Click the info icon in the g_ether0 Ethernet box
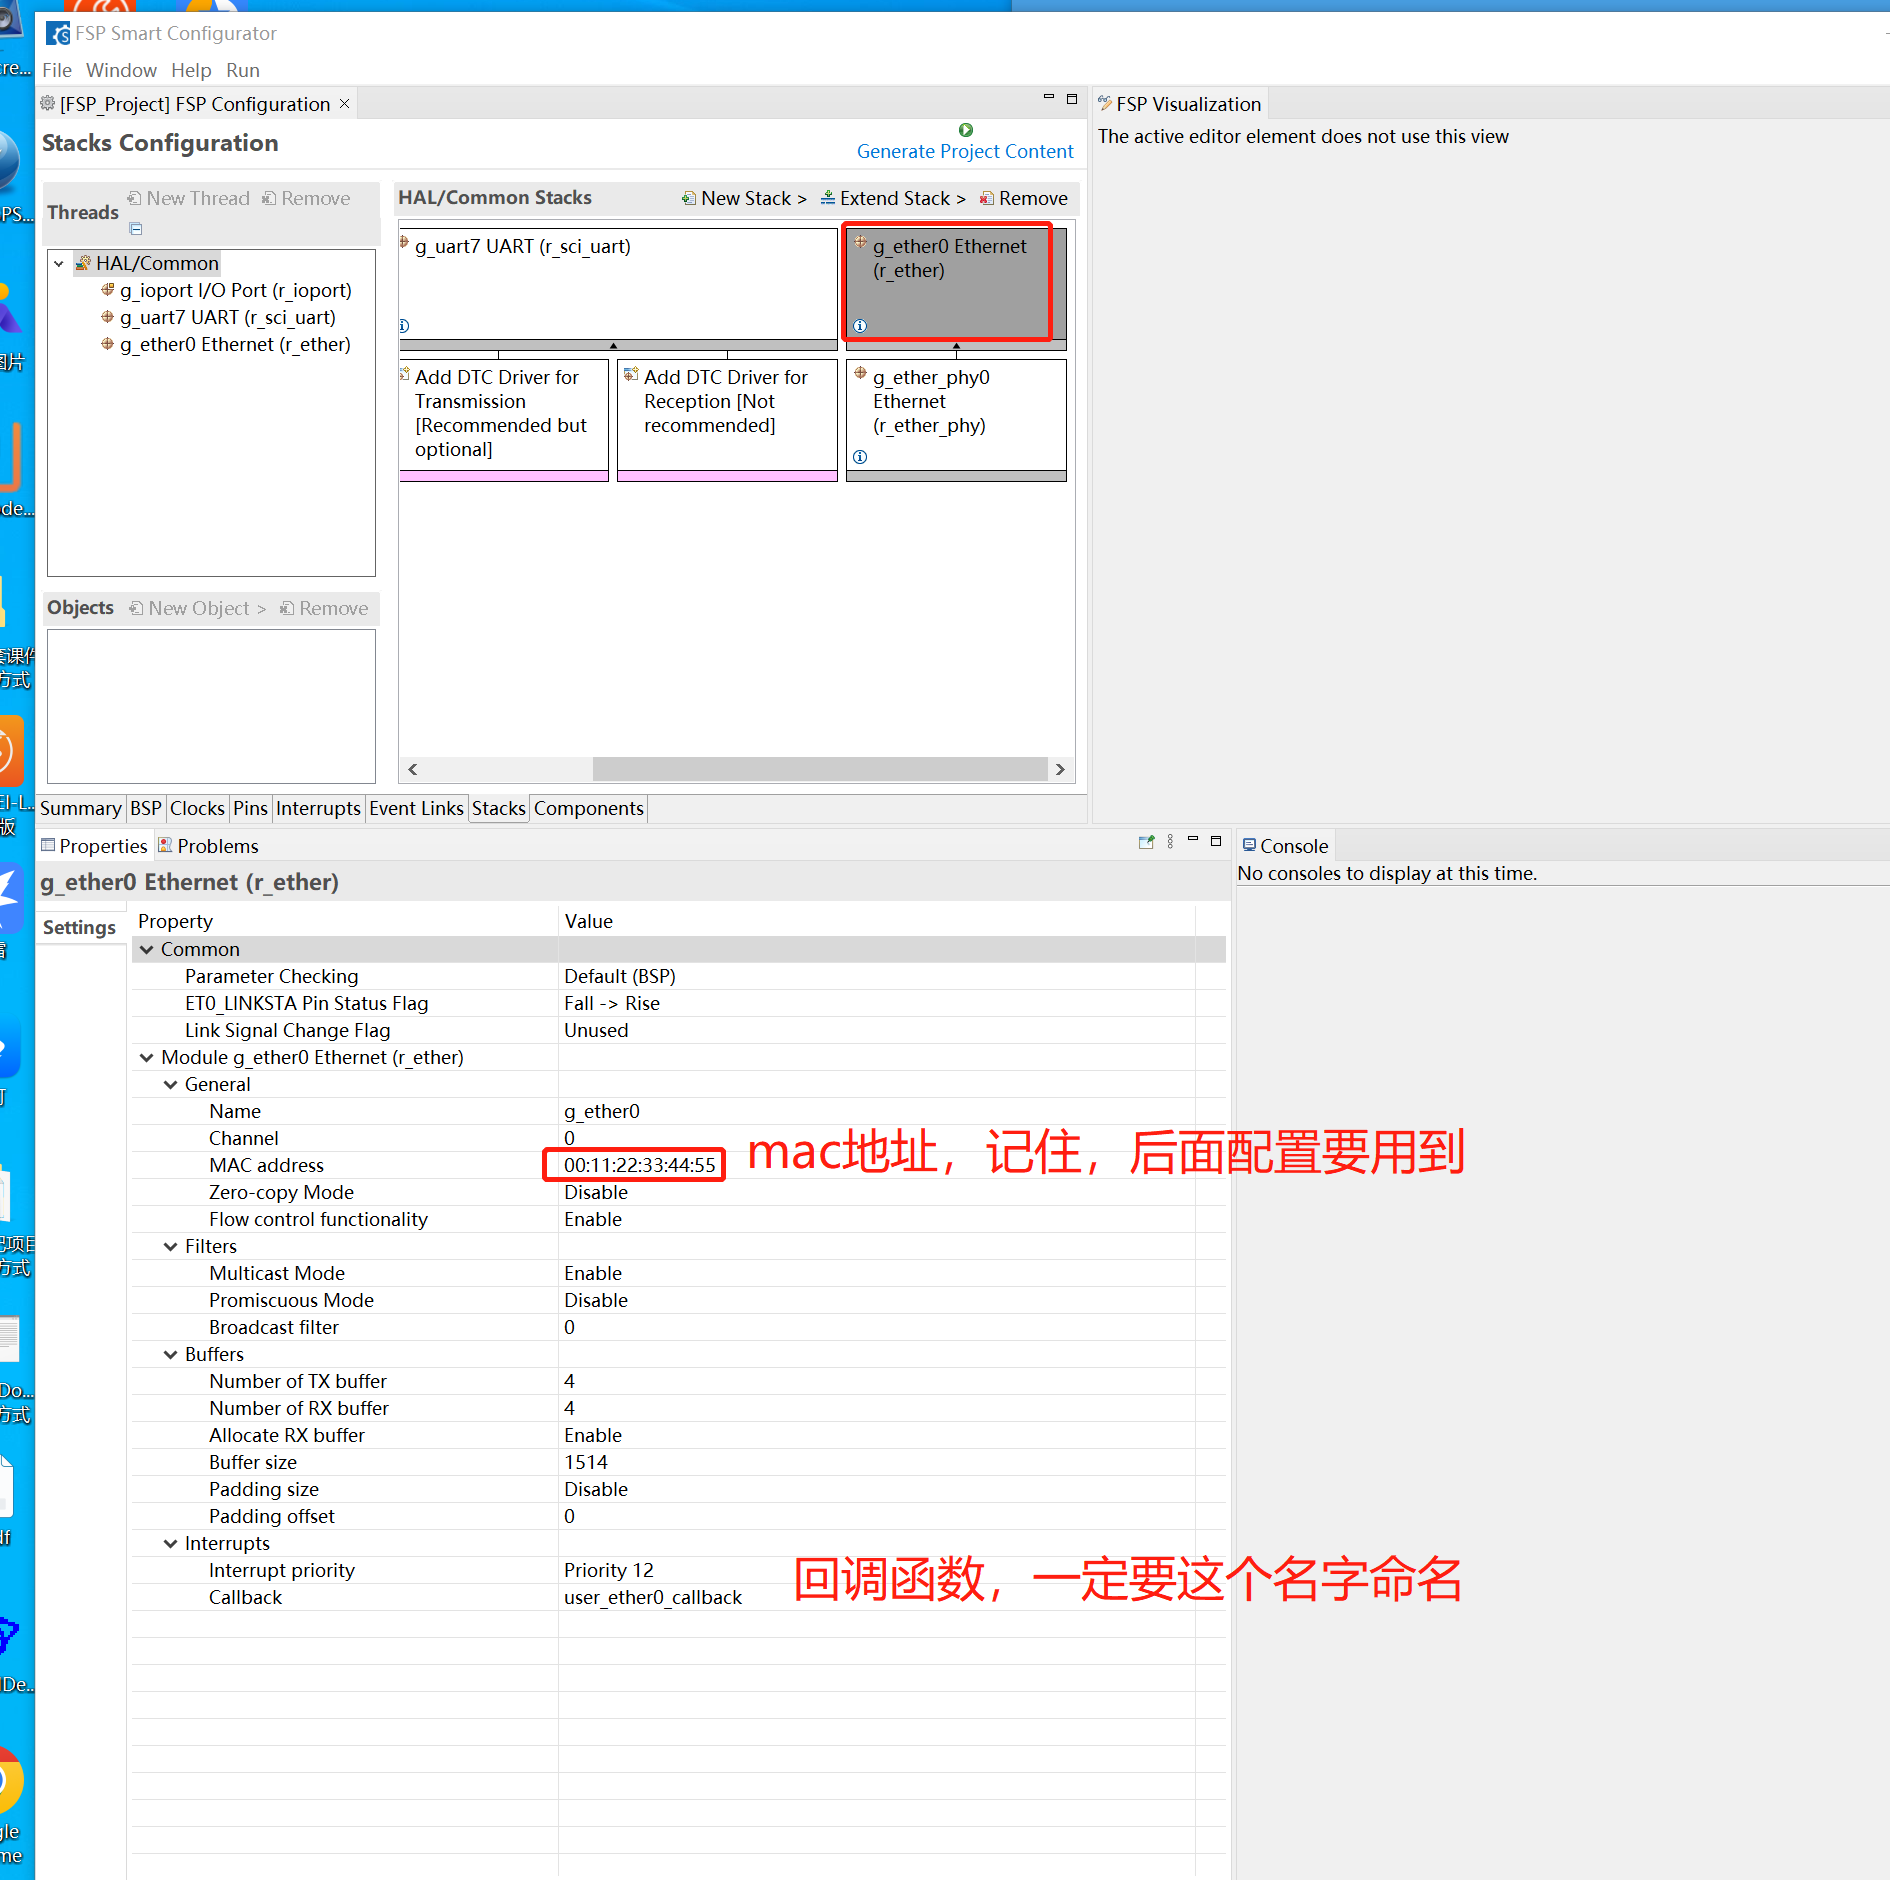The image size is (1890, 1880). point(860,326)
